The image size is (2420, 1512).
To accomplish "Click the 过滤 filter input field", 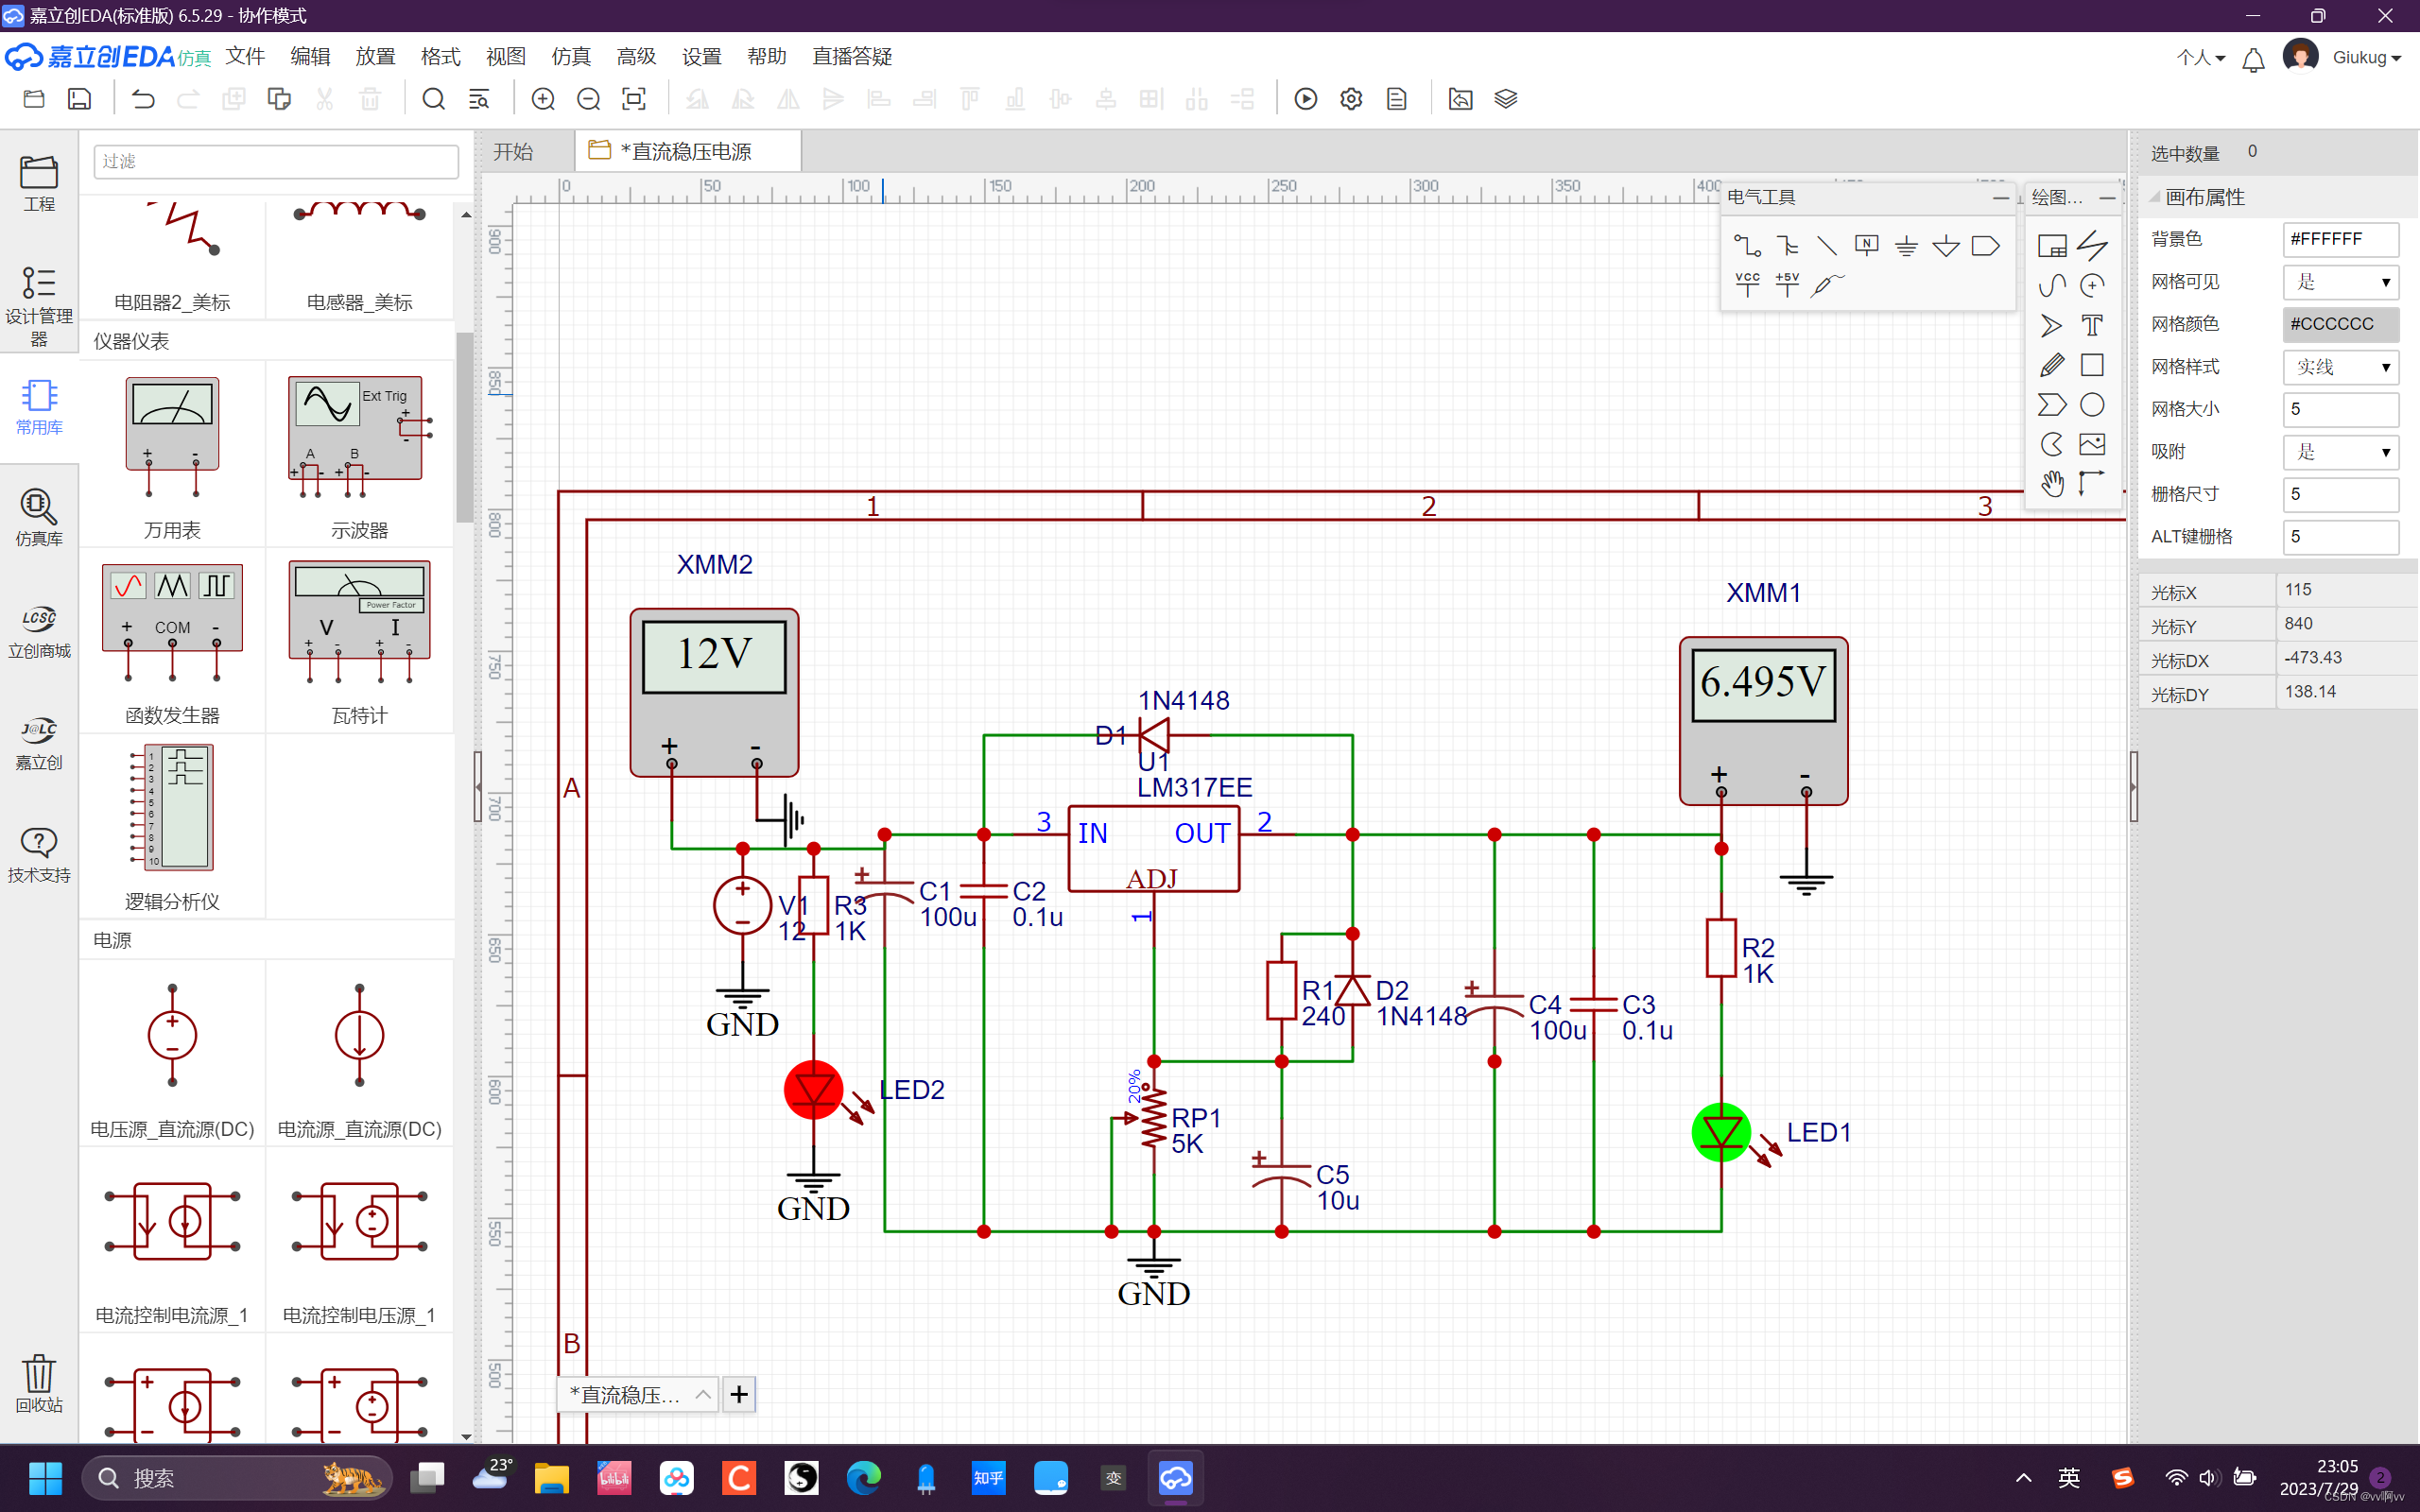I will click(276, 161).
